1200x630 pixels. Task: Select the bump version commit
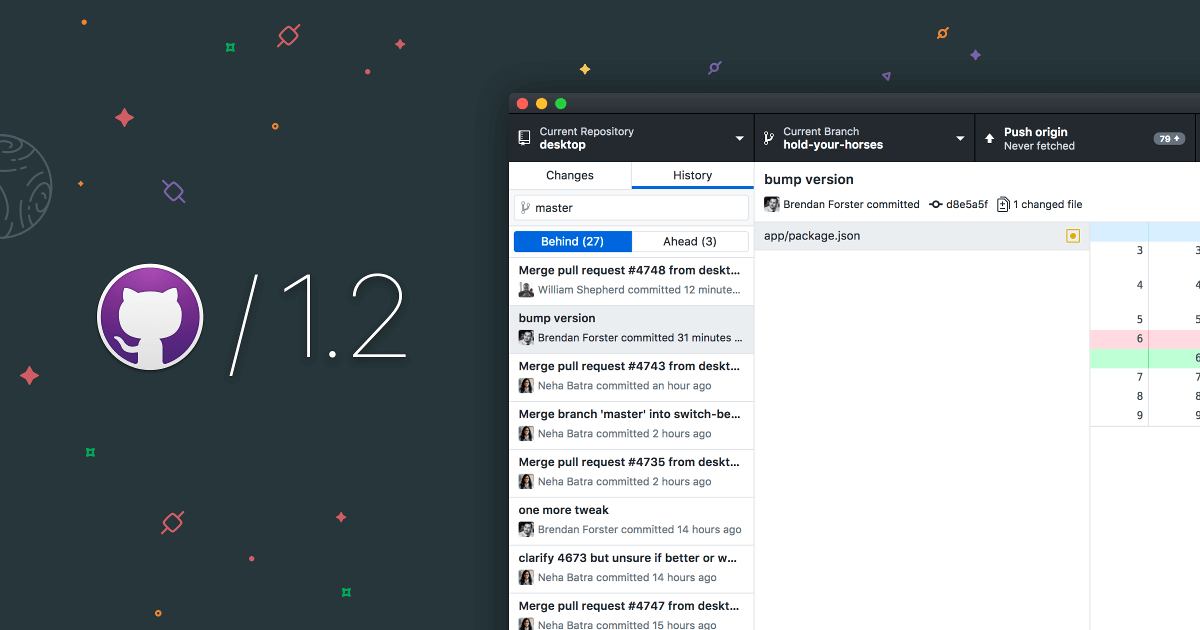tap(631, 327)
